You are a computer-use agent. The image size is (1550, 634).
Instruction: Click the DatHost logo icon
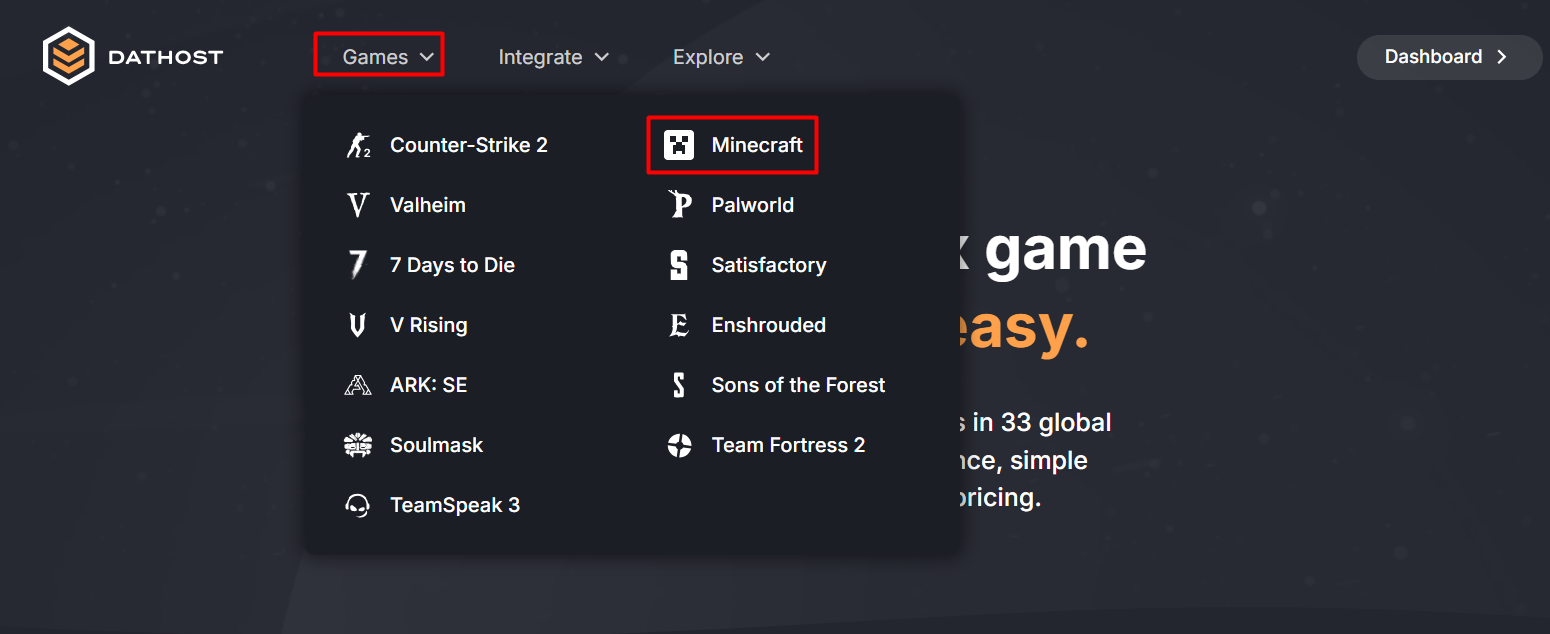(69, 56)
